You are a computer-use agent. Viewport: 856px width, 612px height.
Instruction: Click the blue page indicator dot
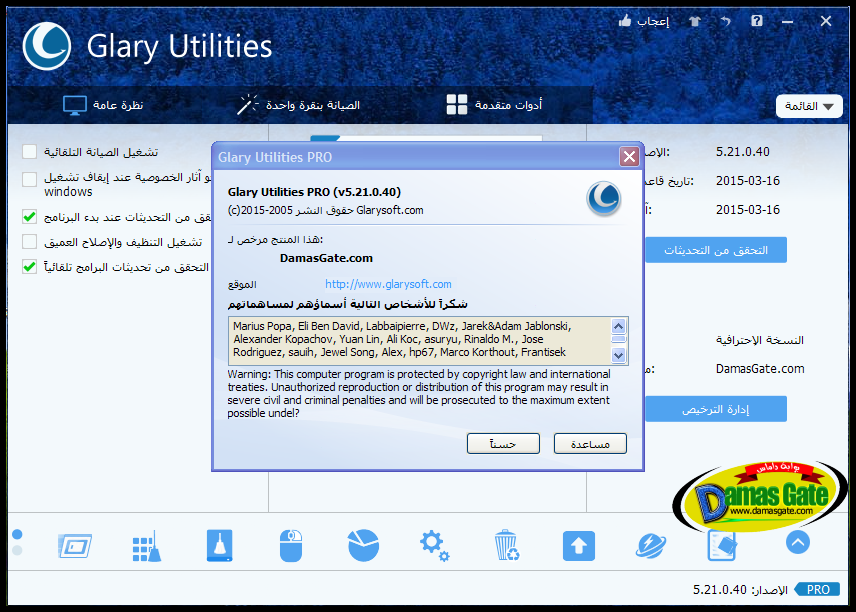click(x=17, y=534)
